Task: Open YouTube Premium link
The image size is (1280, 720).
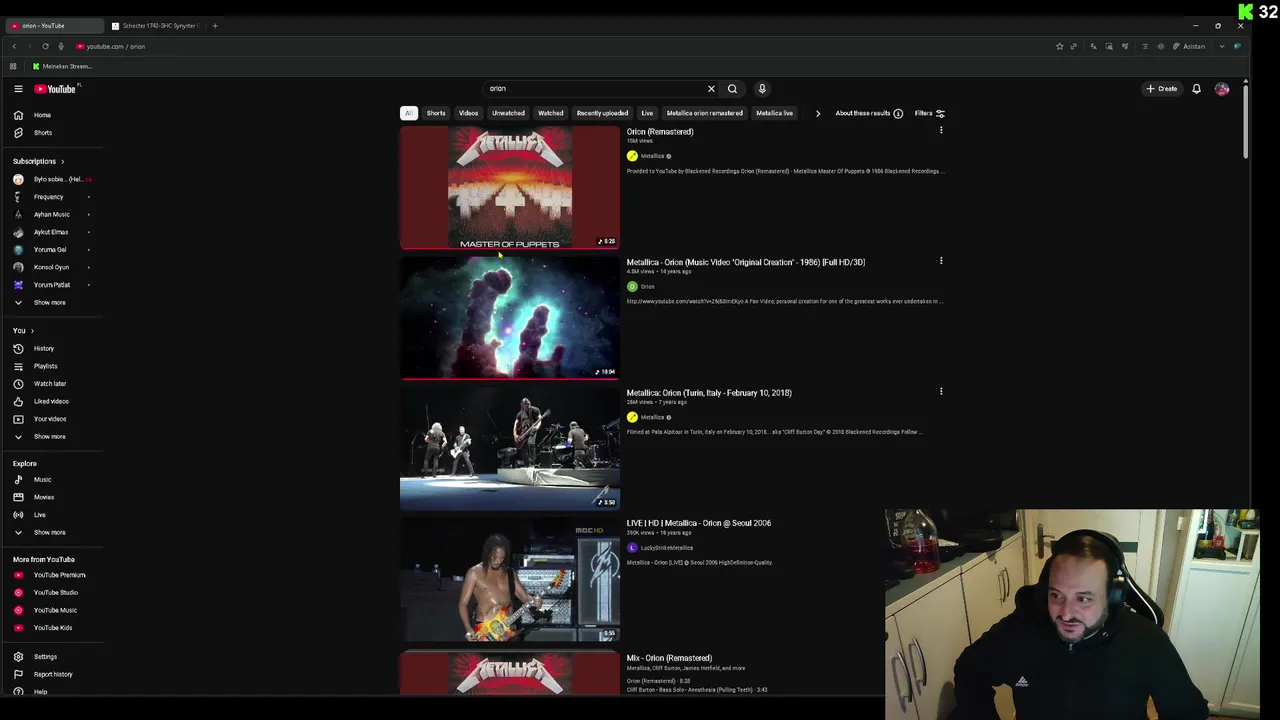Action: point(52,575)
